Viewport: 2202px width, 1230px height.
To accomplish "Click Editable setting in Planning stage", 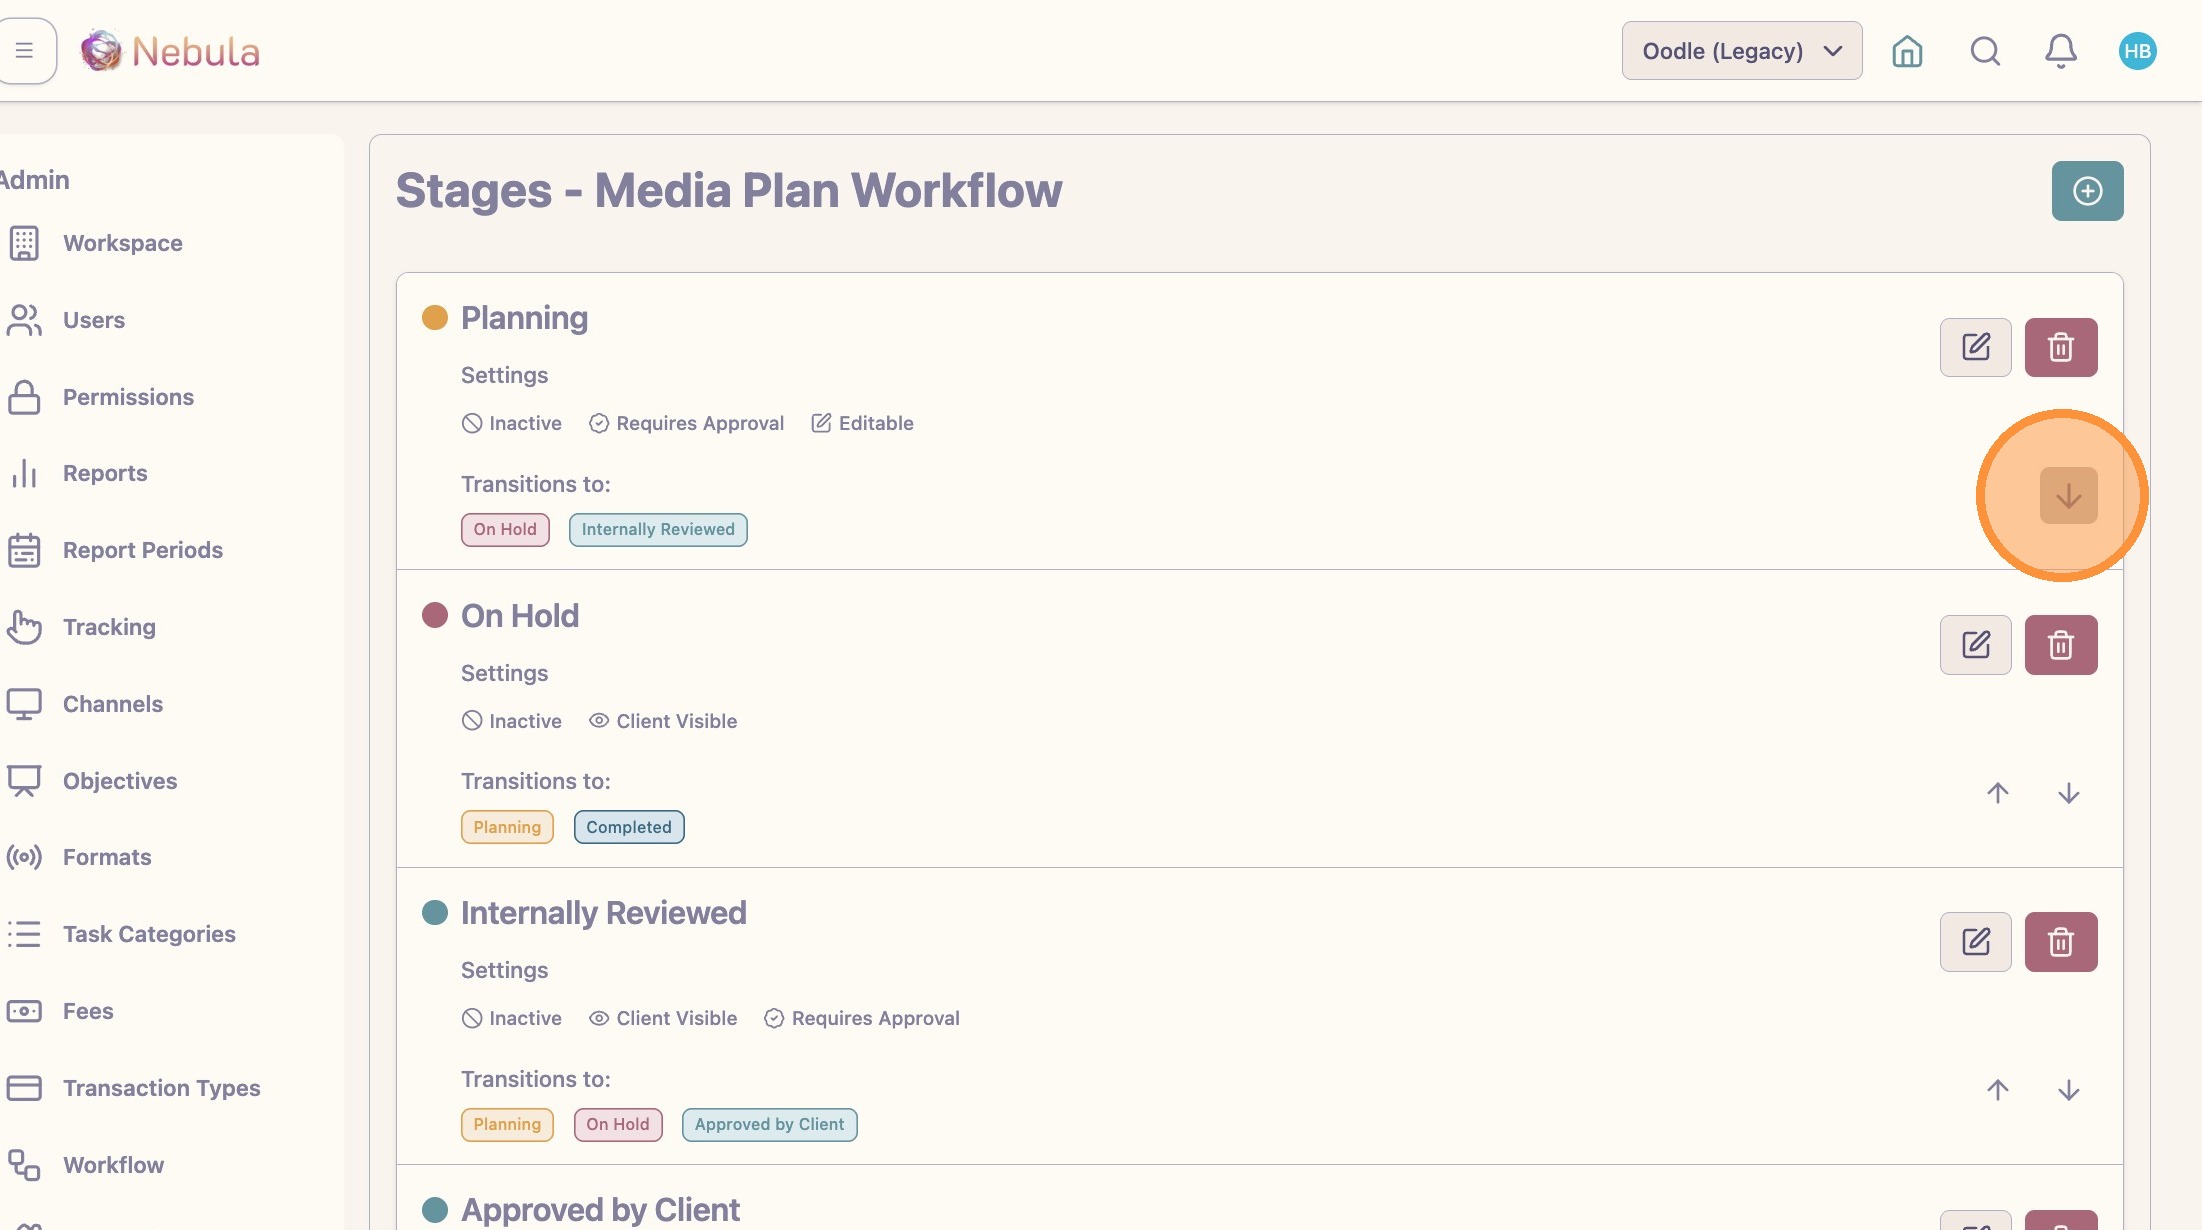I will 862,423.
